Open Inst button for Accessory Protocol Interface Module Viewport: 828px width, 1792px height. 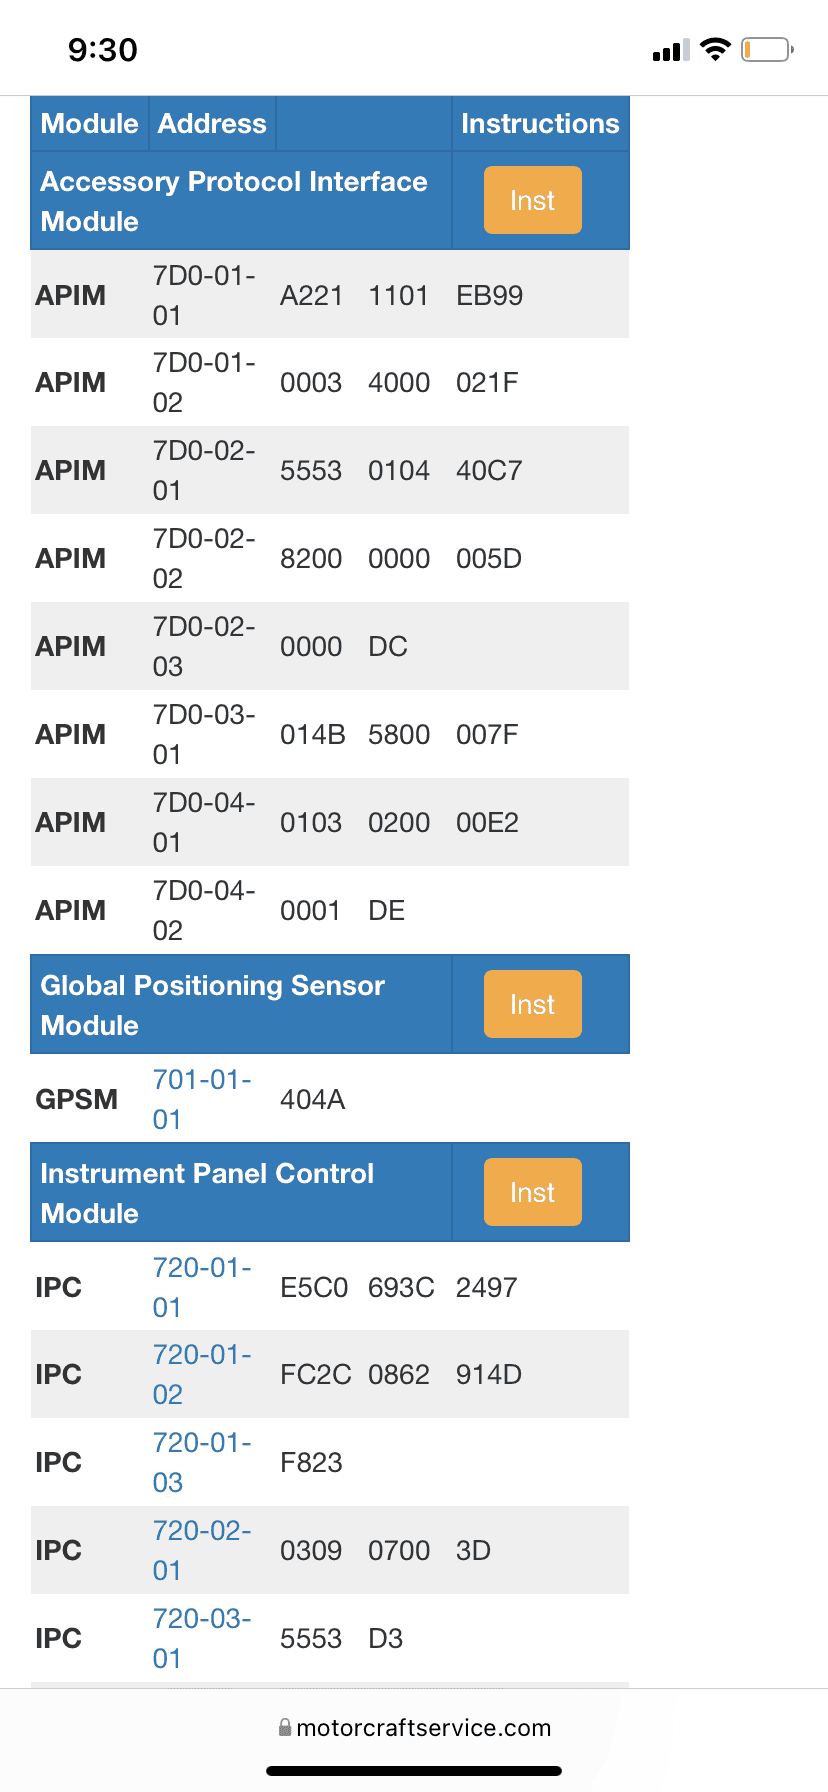click(532, 200)
